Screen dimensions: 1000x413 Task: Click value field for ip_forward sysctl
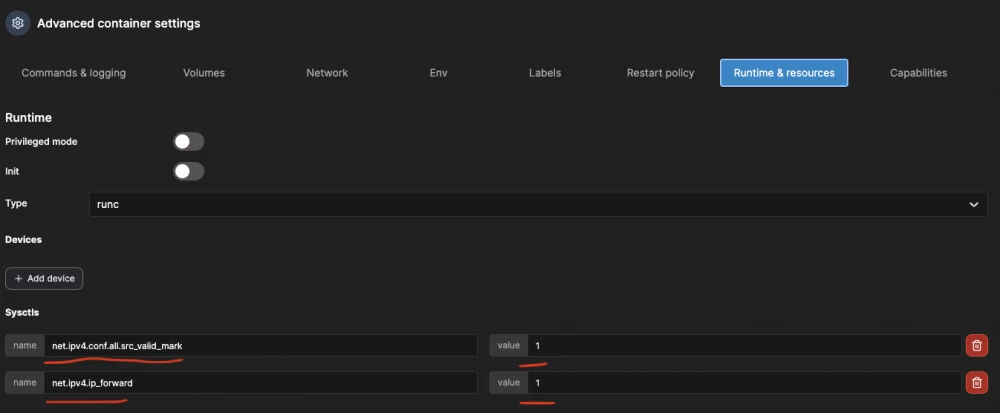click(744, 382)
